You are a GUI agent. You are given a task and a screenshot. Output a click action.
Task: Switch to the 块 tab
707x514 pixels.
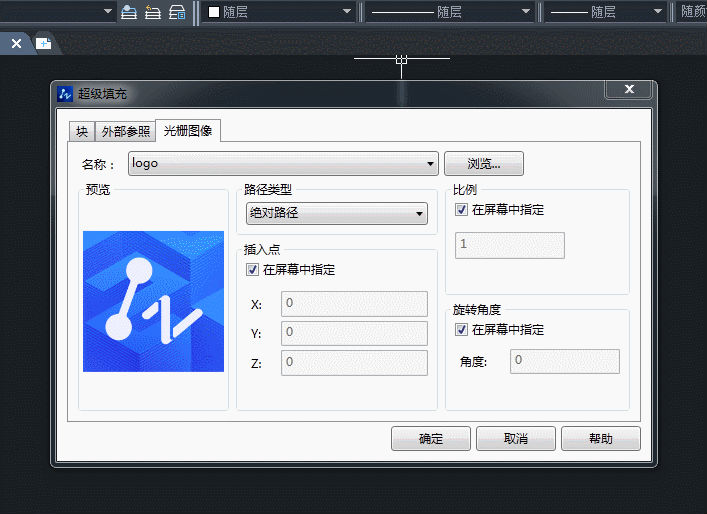point(82,131)
